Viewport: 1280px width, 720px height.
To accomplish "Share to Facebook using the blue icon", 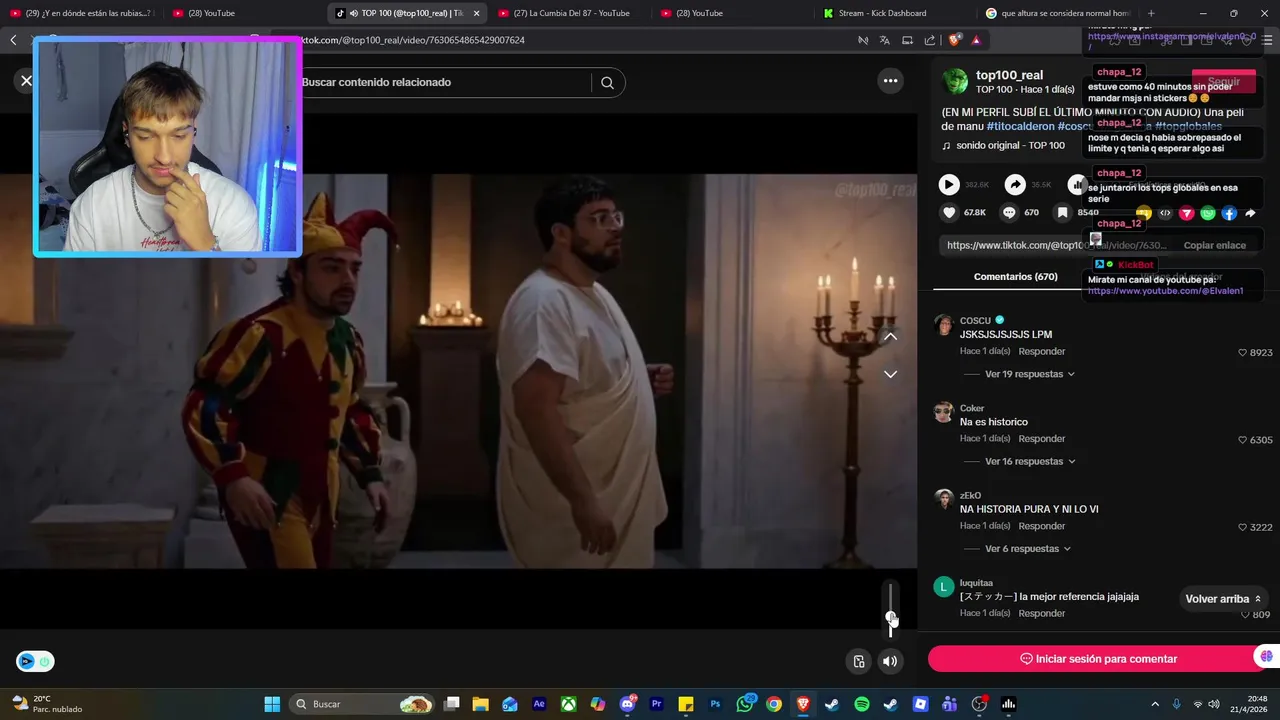I will (x=1229, y=213).
